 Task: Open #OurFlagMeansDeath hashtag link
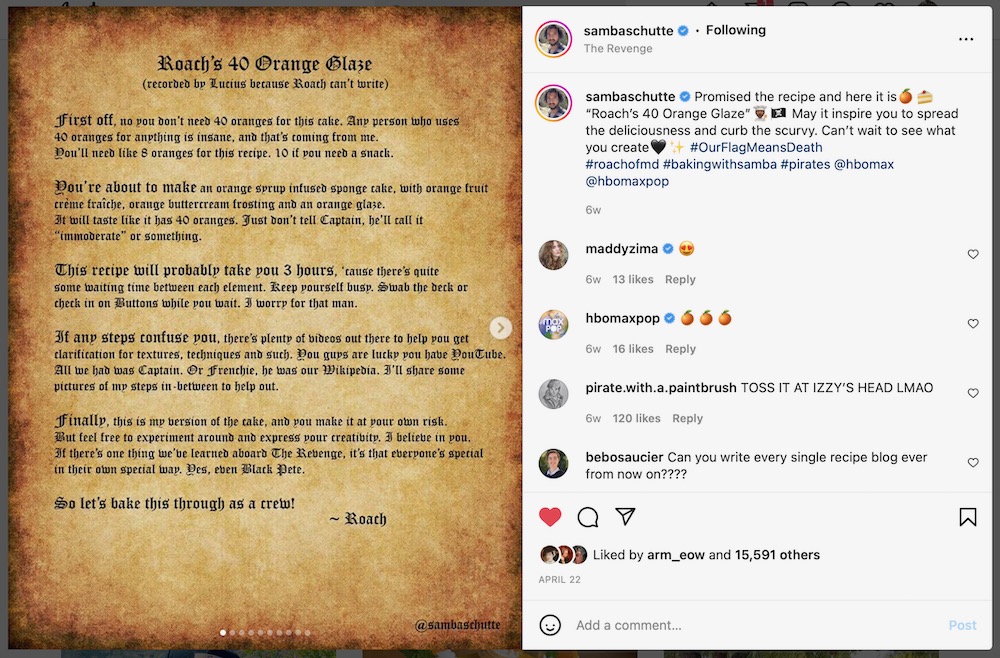coord(756,147)
